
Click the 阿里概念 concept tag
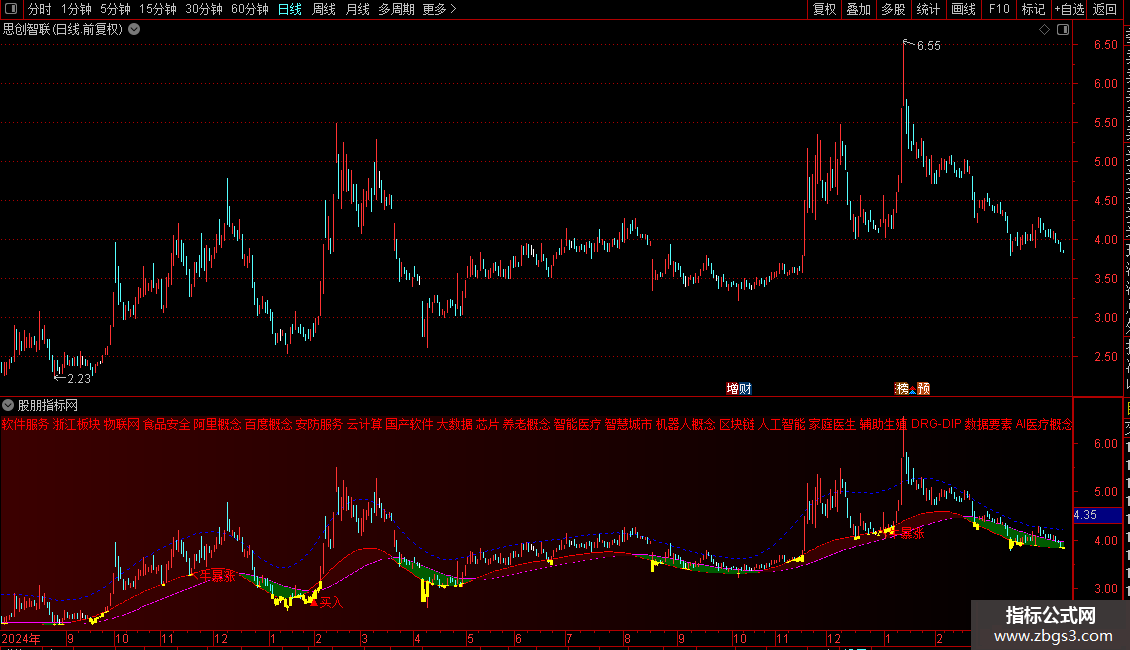point(218,424)
